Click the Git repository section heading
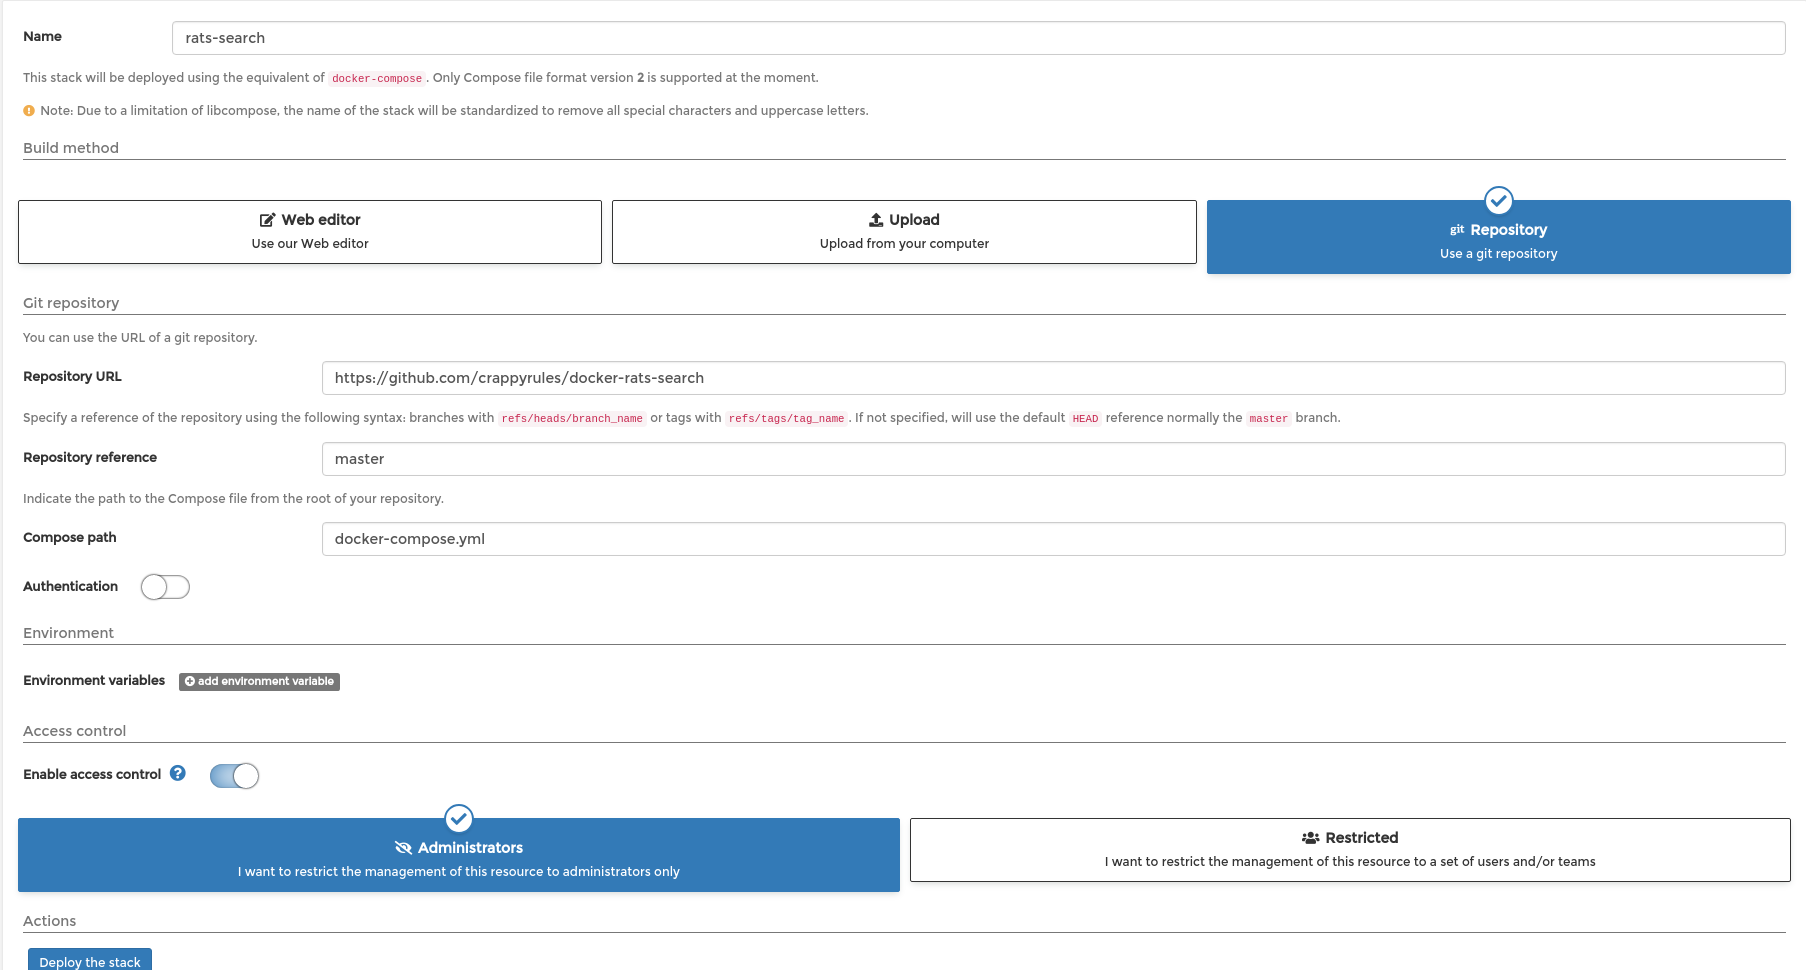Image resolution: width=1806 pixels, height=970 pixels. click(71, 303)
